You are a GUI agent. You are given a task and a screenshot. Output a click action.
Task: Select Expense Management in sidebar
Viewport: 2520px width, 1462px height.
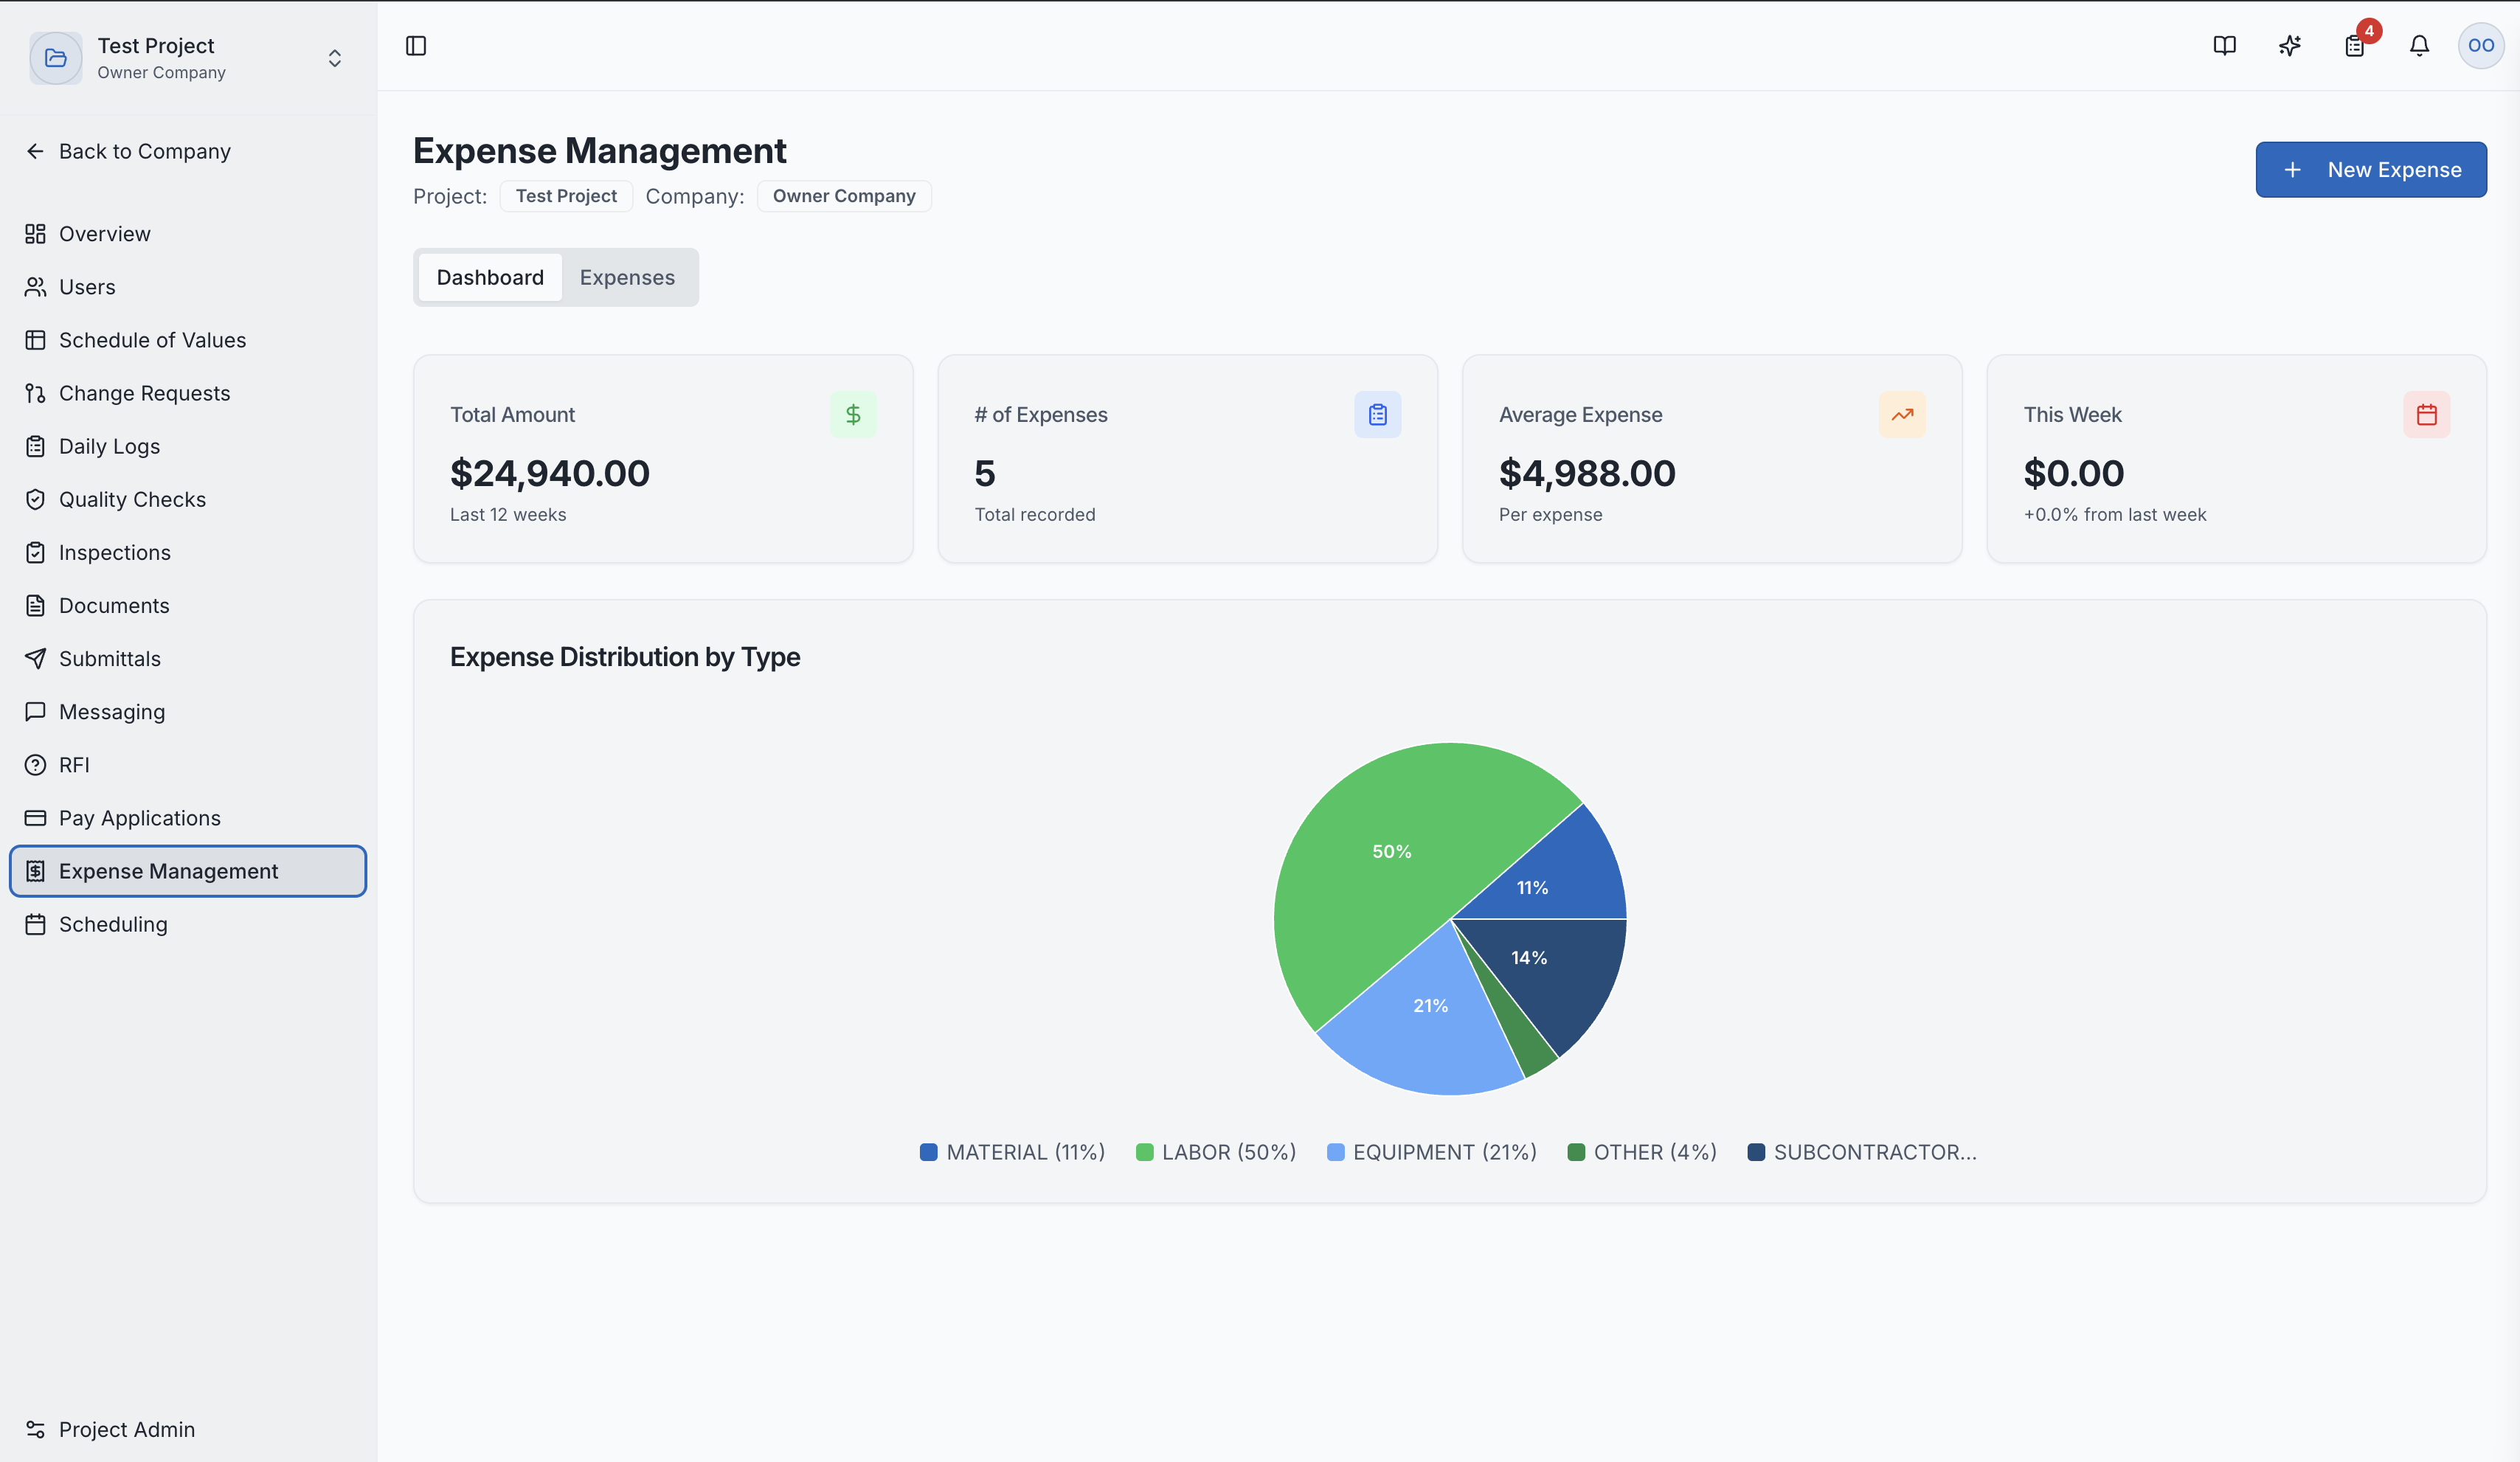[x=188, y=871]
